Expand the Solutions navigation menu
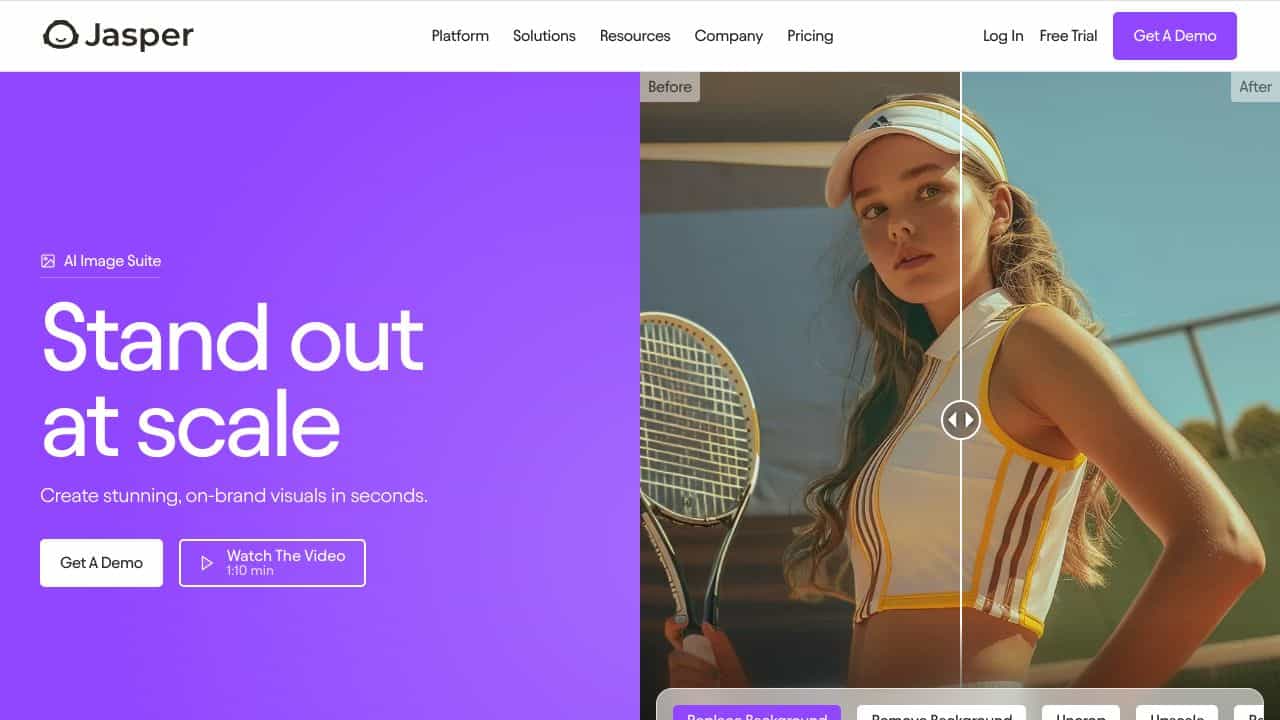 click(x=544, y=36)
